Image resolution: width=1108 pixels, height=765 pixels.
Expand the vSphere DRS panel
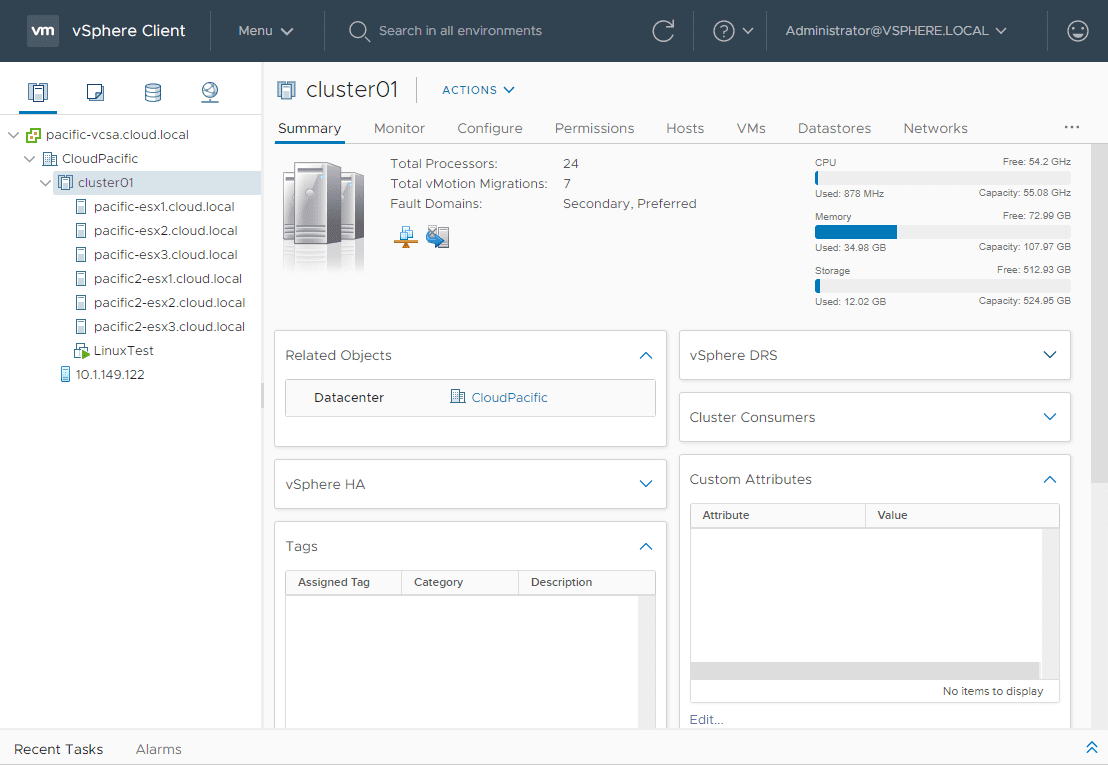point(1049,355)
